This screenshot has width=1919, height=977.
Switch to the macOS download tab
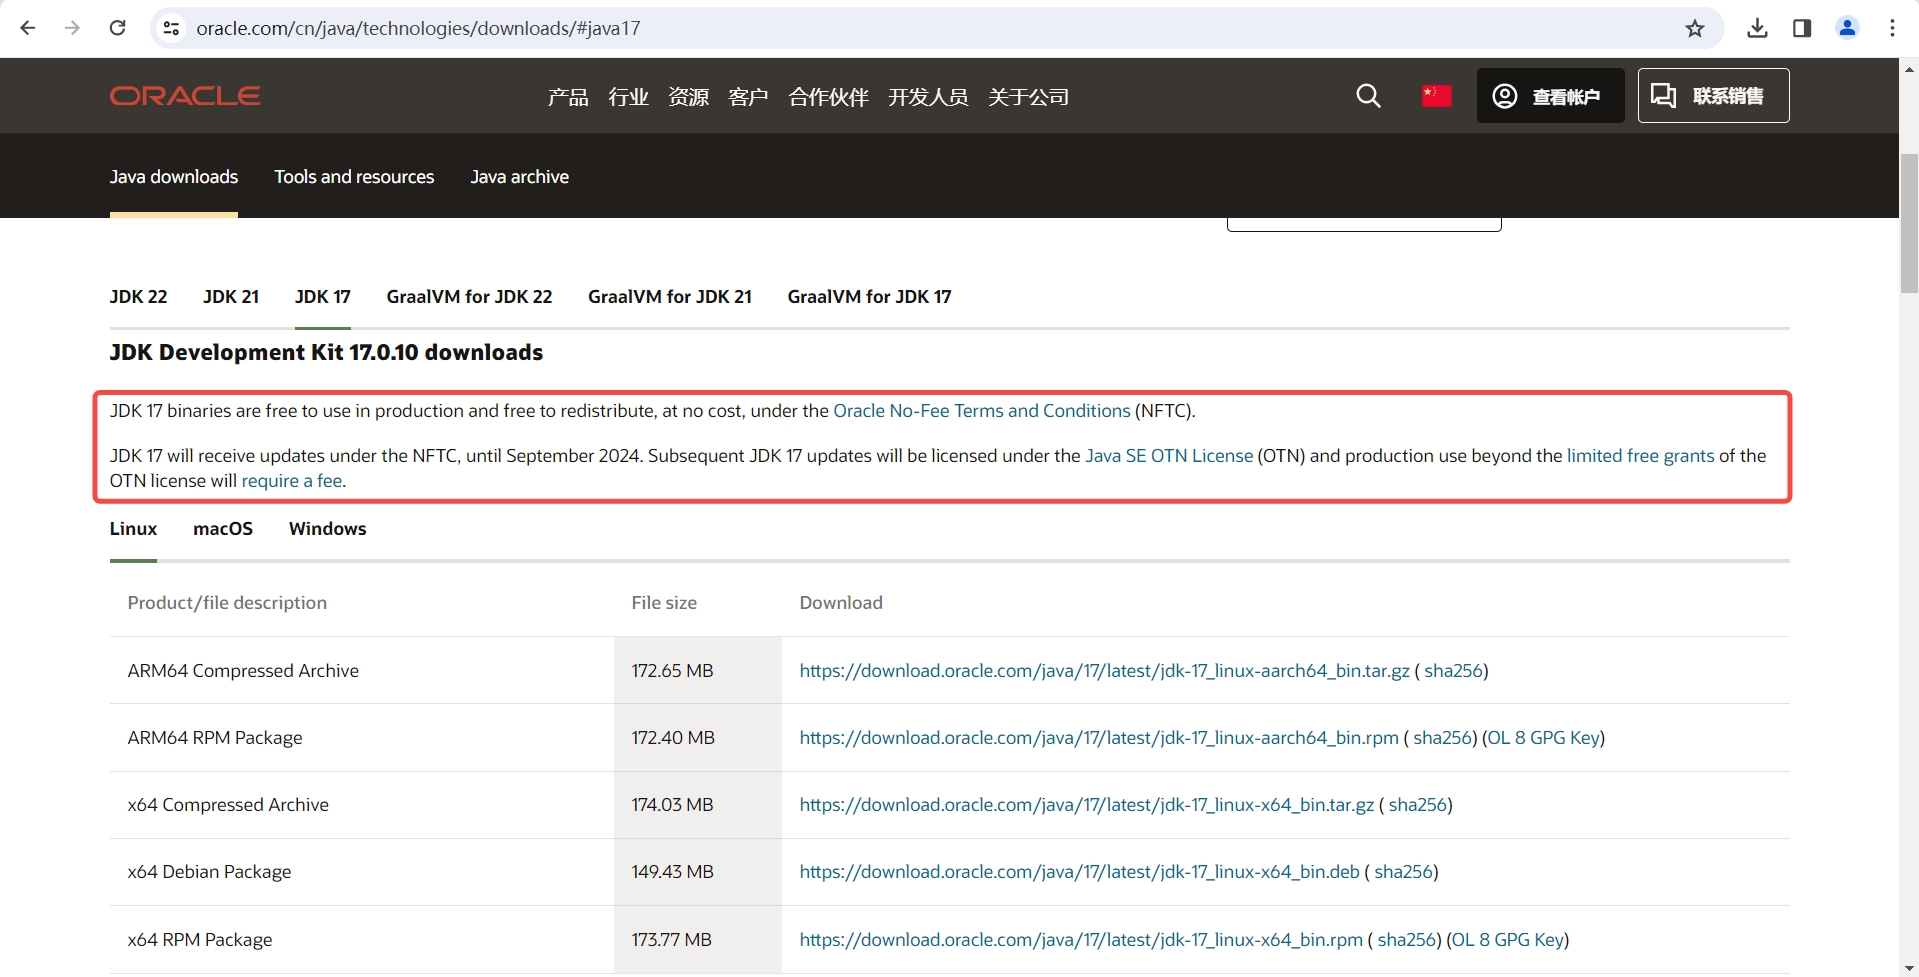223,528
